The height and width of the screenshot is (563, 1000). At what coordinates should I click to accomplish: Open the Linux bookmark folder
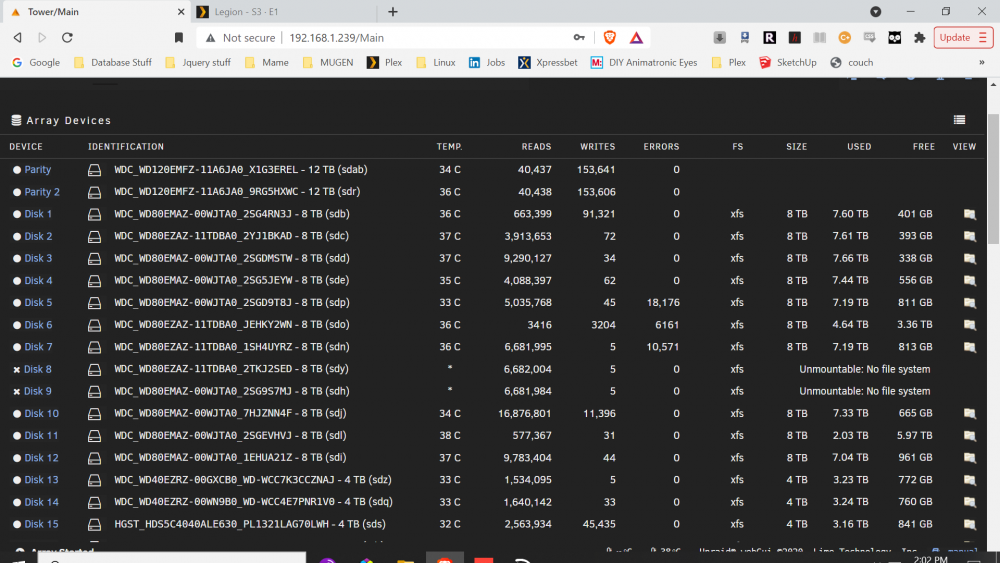pyautogui.click(x=436, y=62)
